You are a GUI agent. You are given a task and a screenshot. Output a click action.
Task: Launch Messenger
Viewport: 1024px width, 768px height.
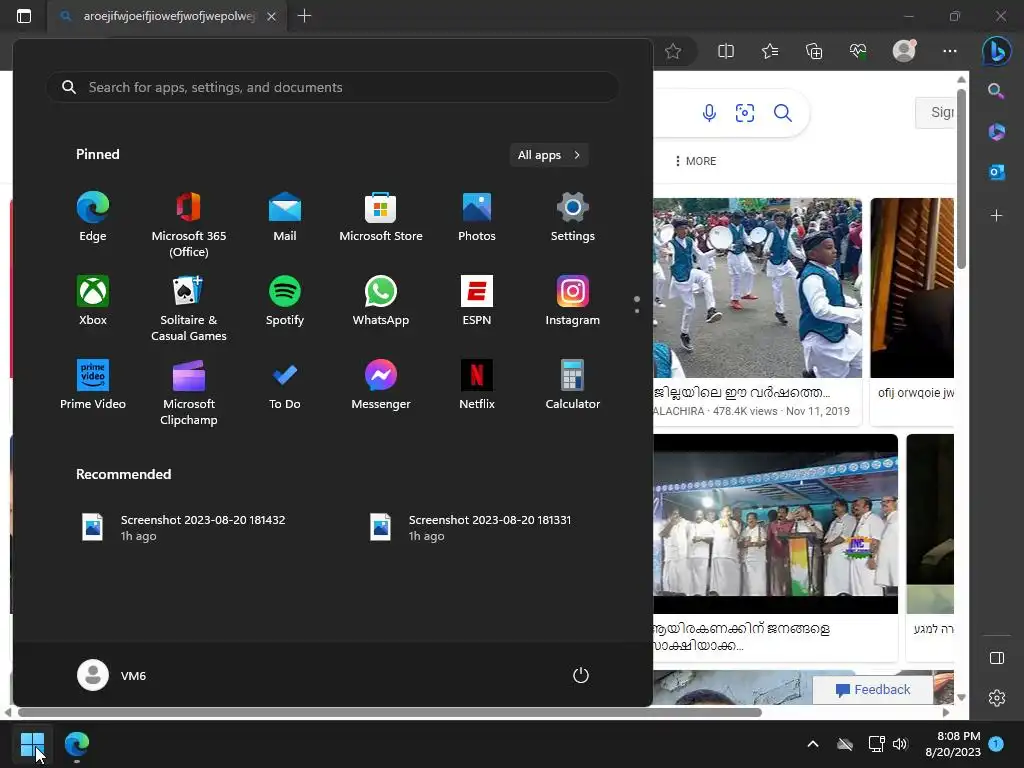pos(381,385)
